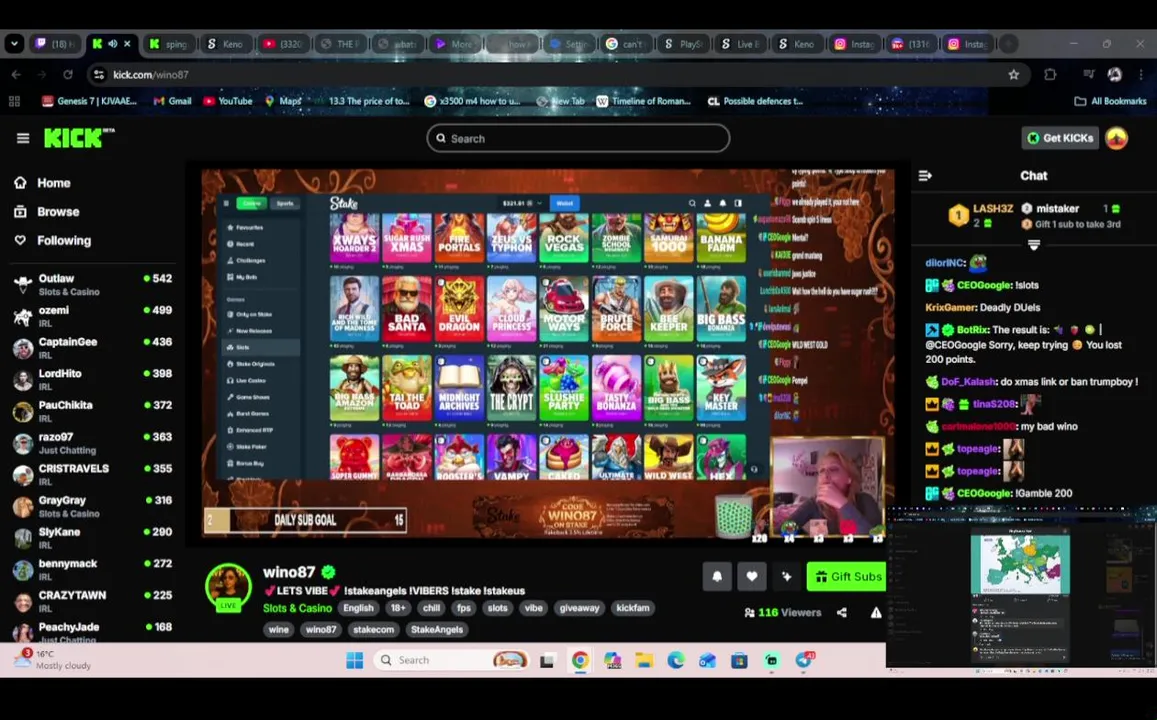Click the Windows taskbar search box

[452, 660]
